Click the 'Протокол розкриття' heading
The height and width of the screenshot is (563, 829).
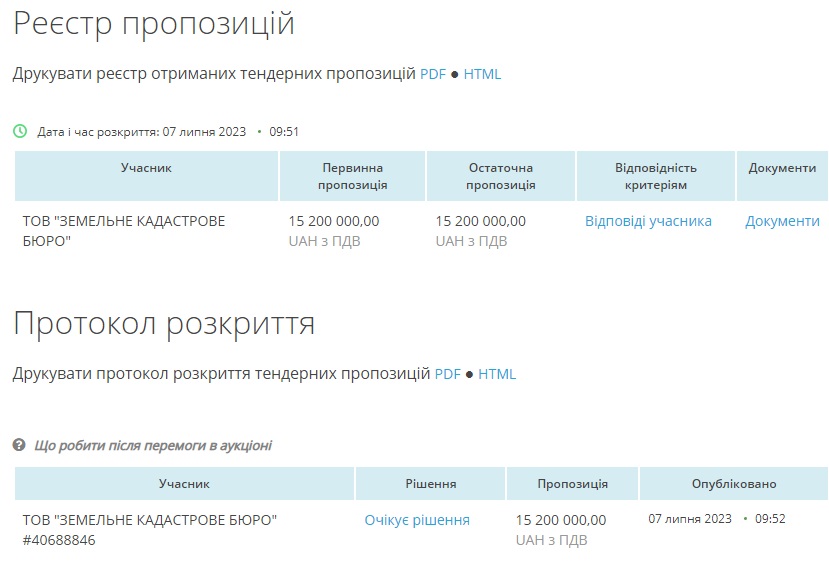164,323
